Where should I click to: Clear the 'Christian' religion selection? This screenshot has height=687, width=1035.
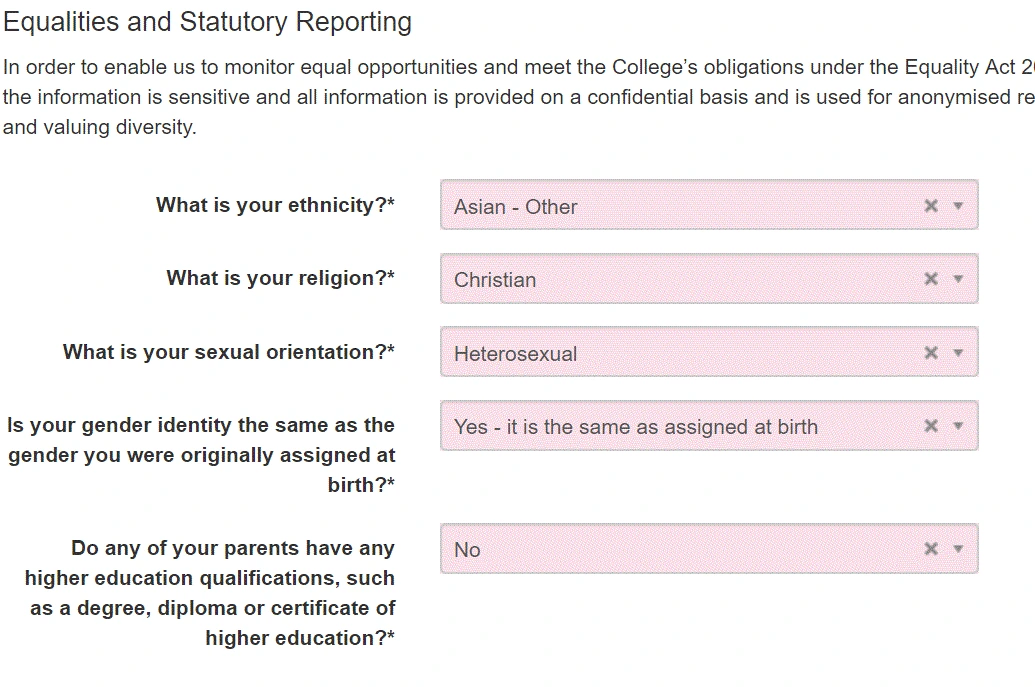click(x=931, y=279)
